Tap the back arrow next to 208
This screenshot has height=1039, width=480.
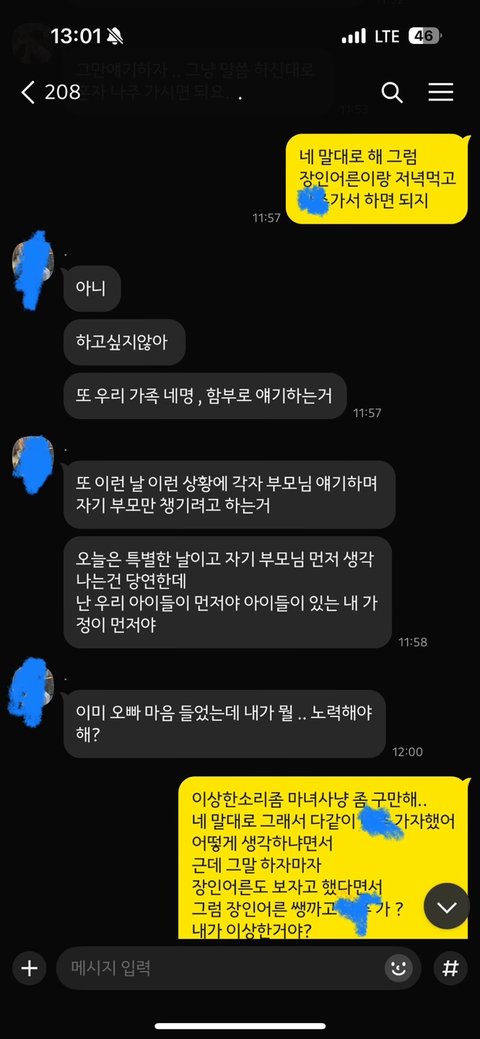(27, 93)
